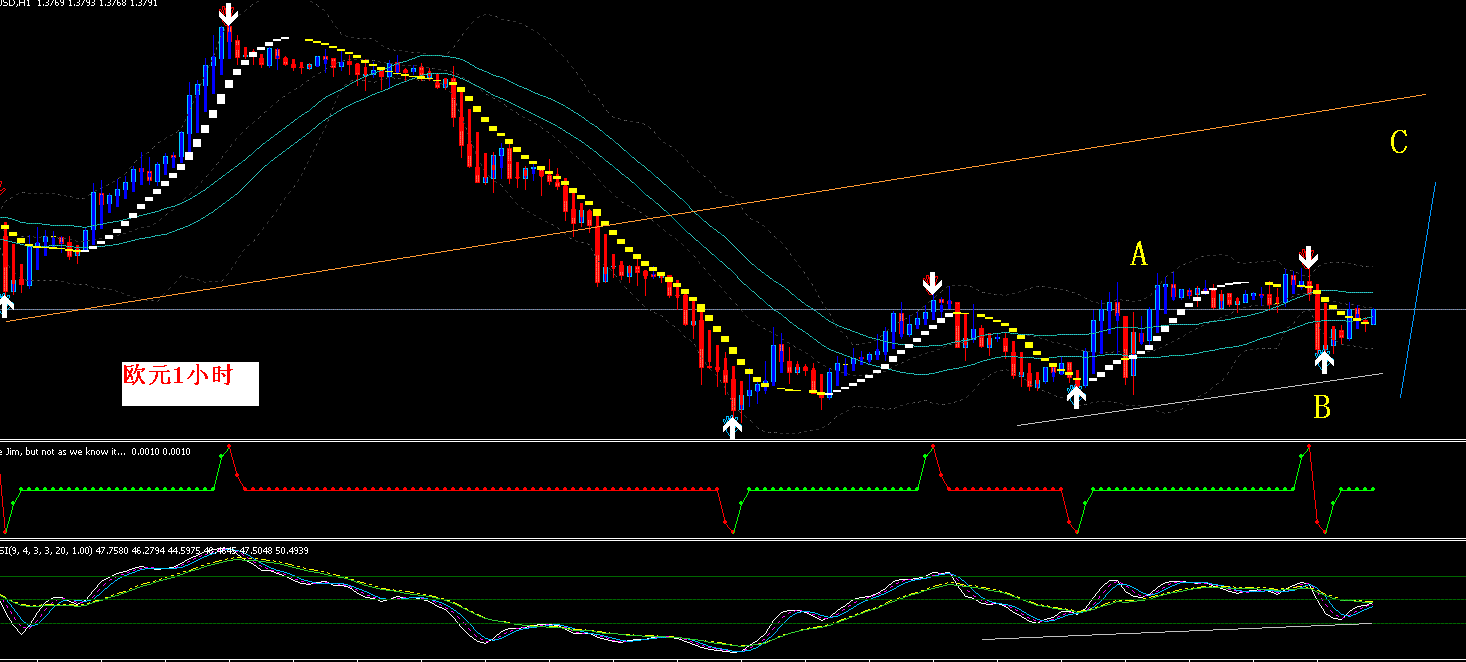This screenshot has width=1466, height=662.
Task: Select the white trendline in the bottom oscillator panel
Action: pos(1178,632)
